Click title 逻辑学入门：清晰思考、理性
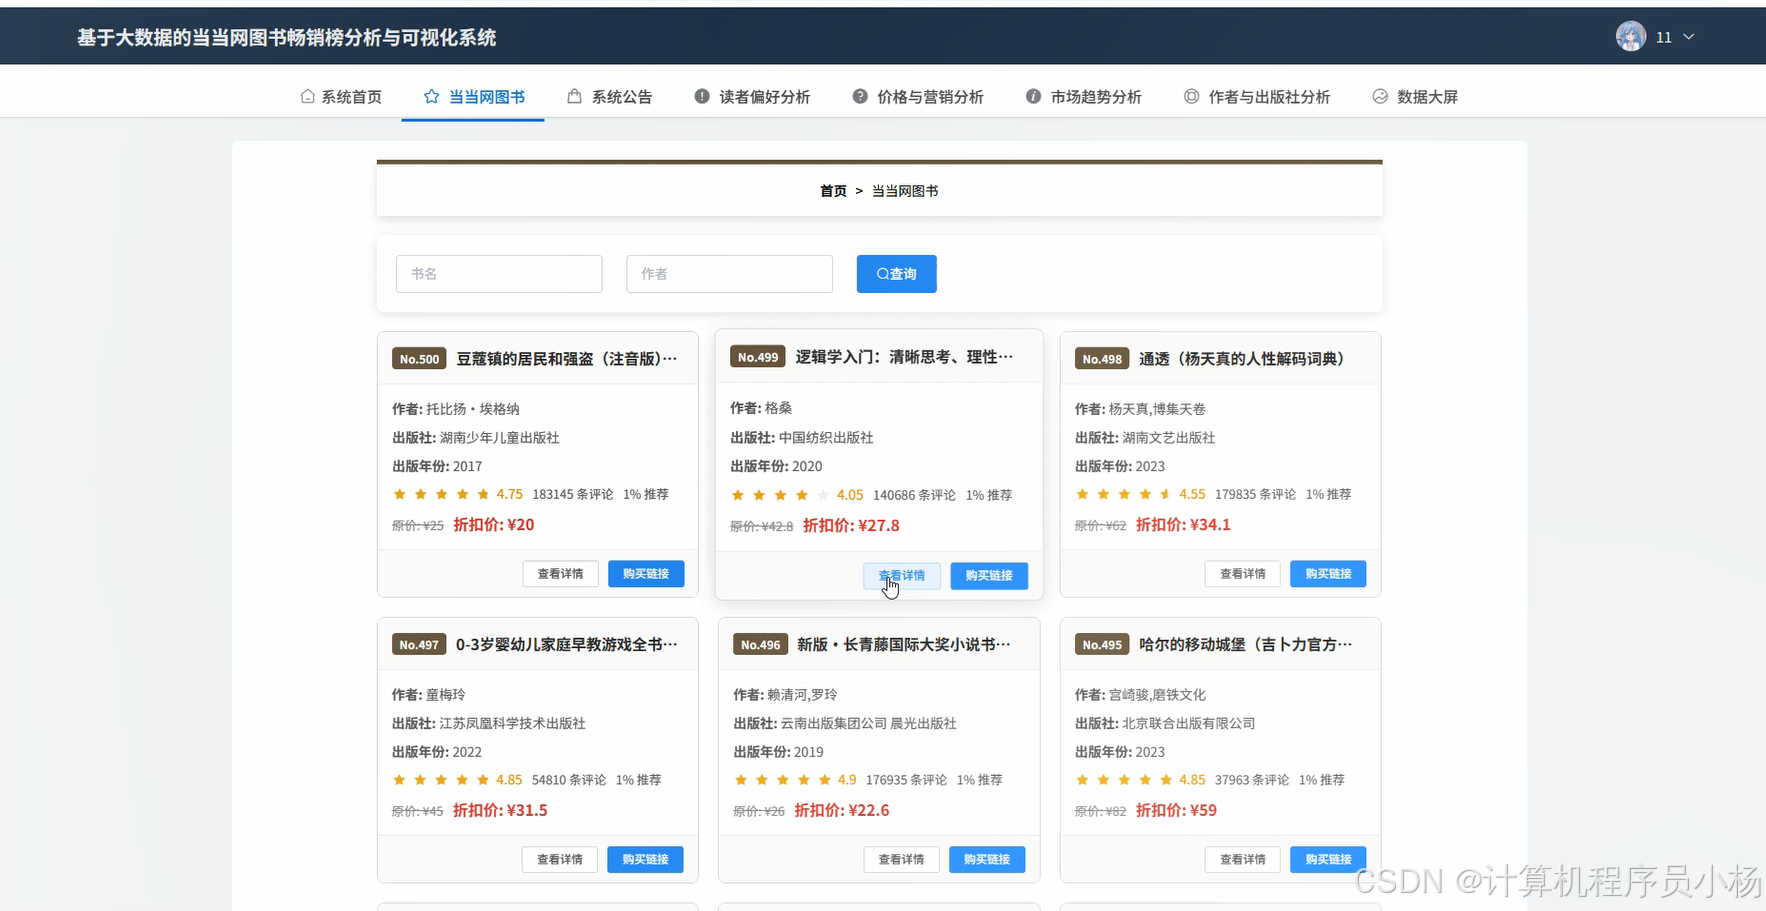Viewport: 1766px width, 911px height. point(904,357)
